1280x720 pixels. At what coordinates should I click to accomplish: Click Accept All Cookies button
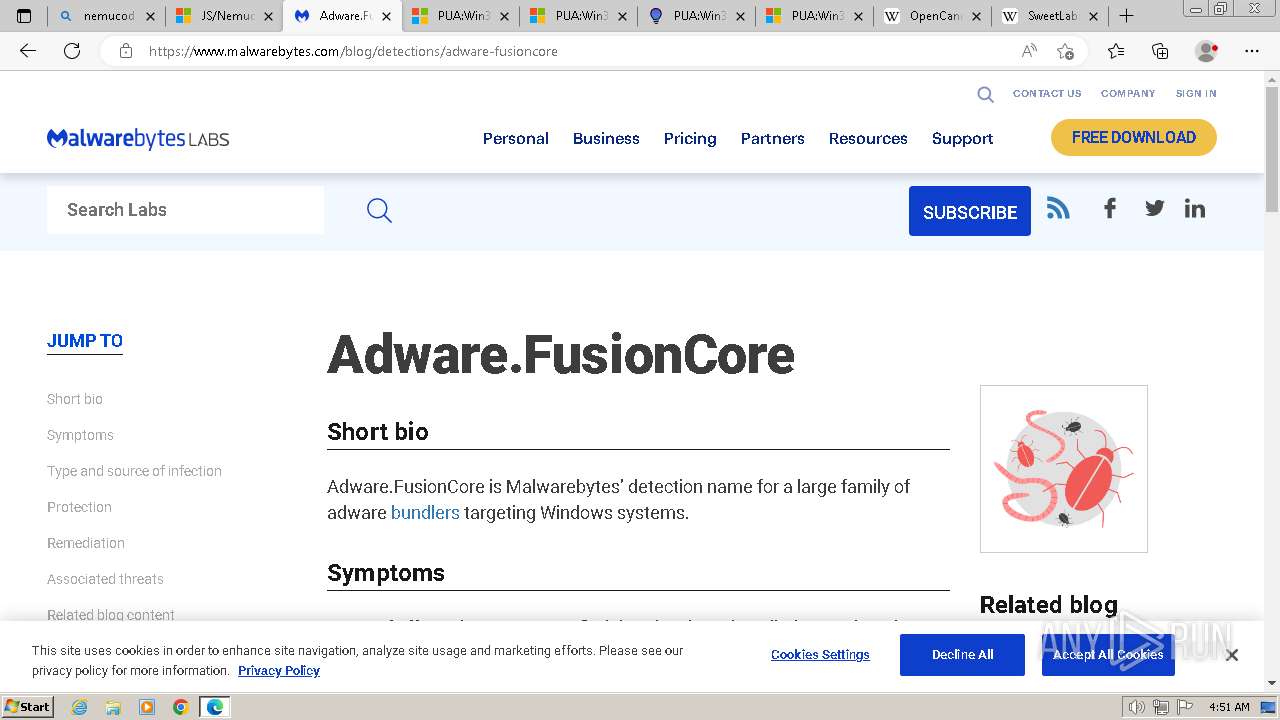coord(1108,655)
